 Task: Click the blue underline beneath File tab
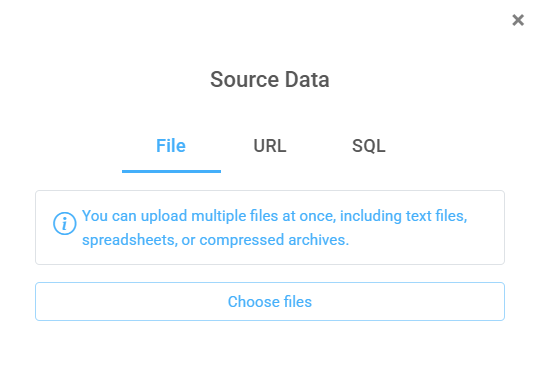171,171
